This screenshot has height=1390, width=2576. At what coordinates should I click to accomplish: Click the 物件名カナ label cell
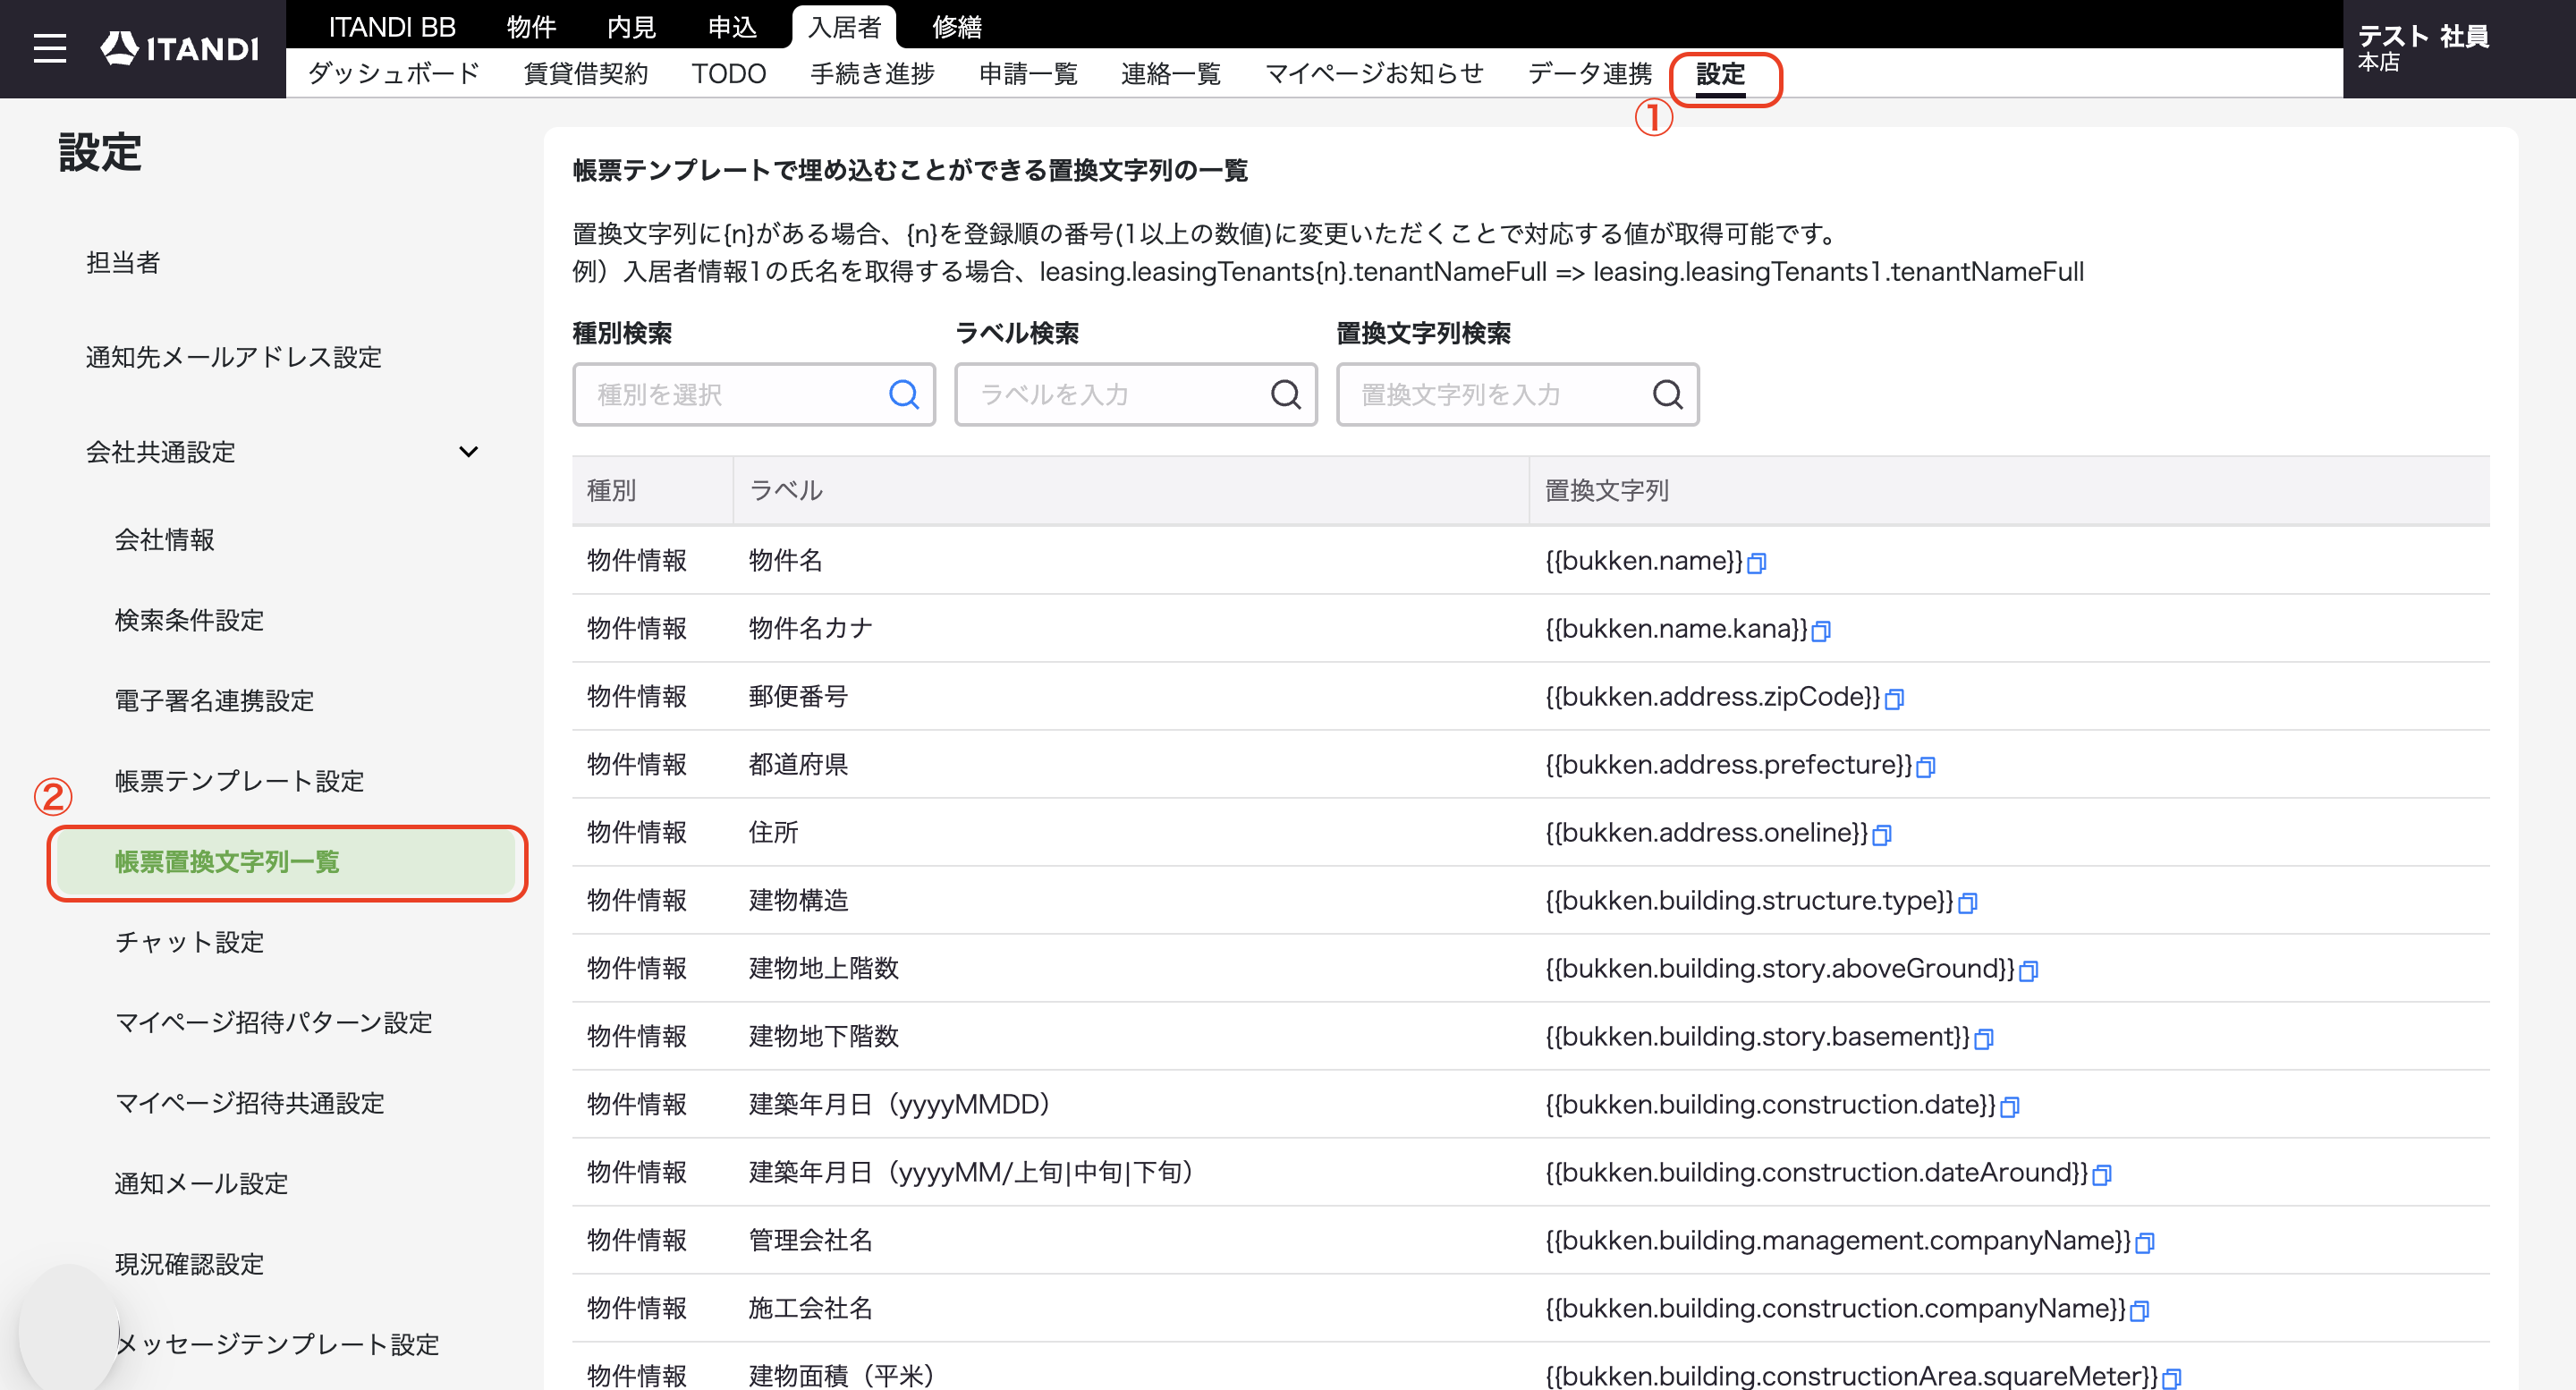[x=811, y=629]
